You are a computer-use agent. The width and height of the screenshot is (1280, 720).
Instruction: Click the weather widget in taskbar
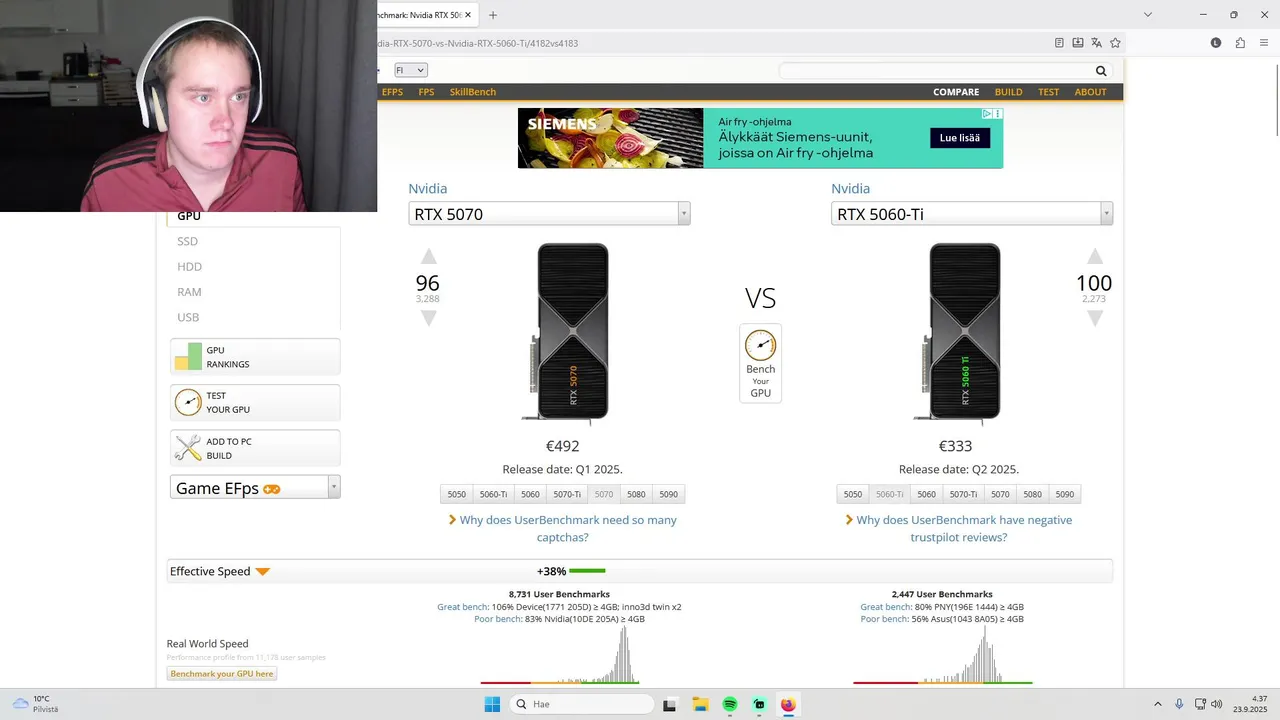[35, 704]
